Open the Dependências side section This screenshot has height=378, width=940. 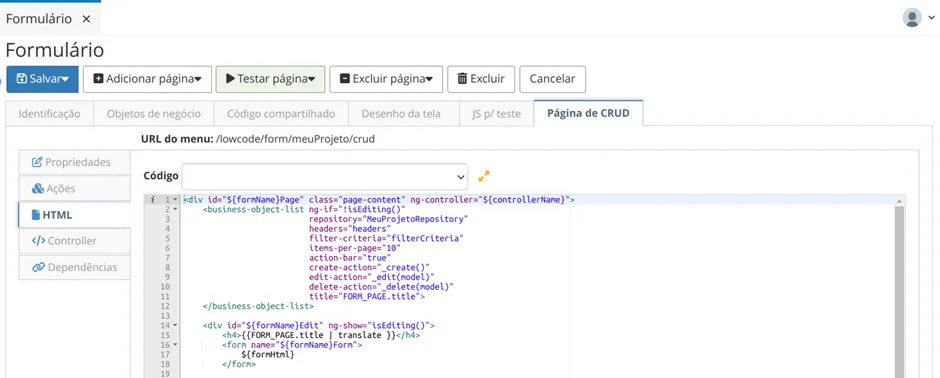pos(74,267)
